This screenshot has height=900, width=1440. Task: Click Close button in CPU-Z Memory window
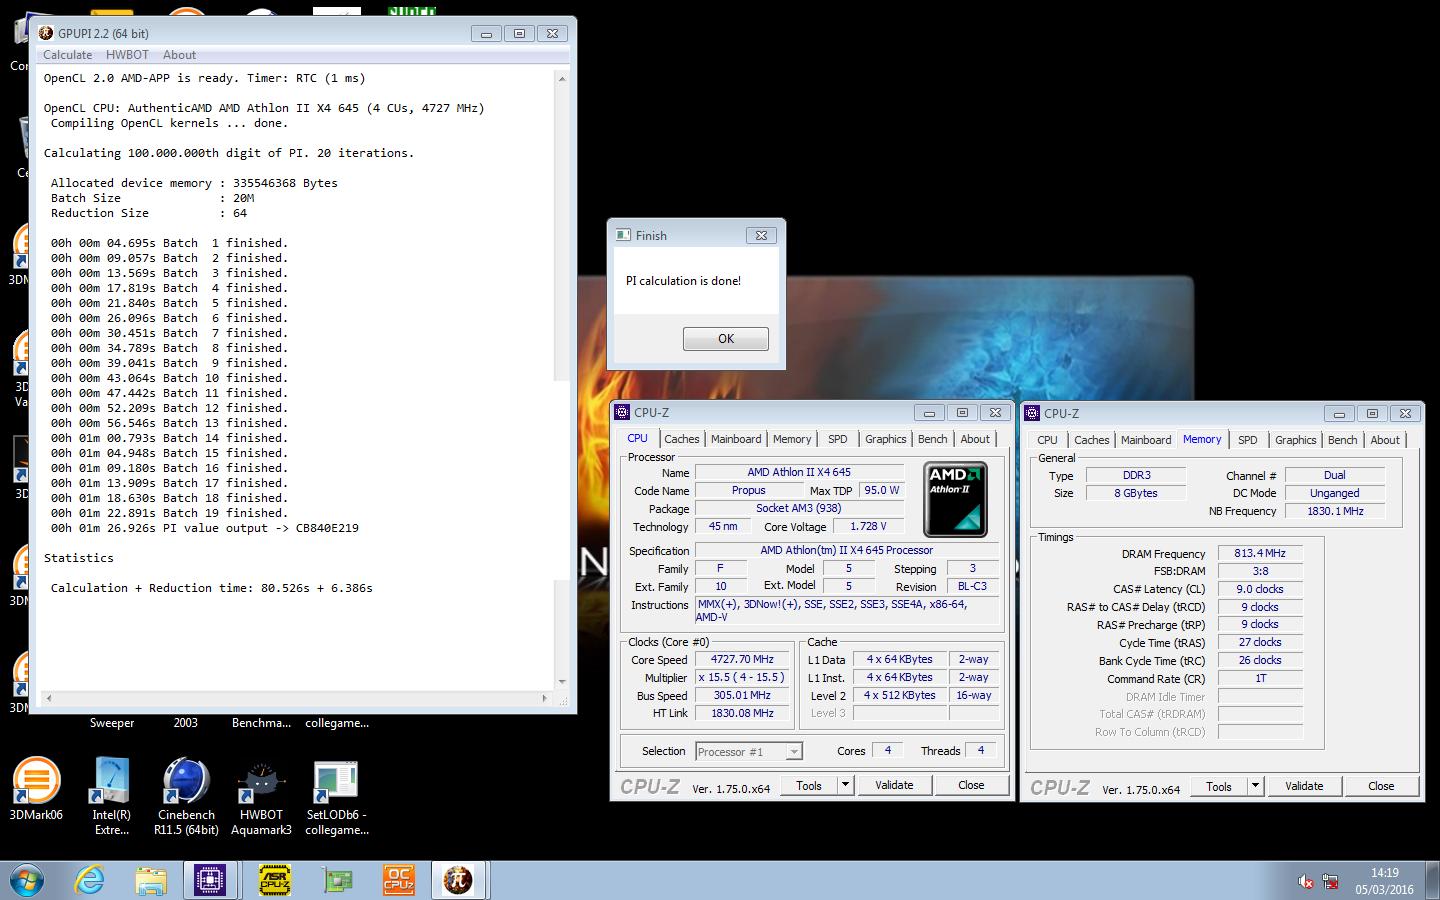(x=1381, y=786)
